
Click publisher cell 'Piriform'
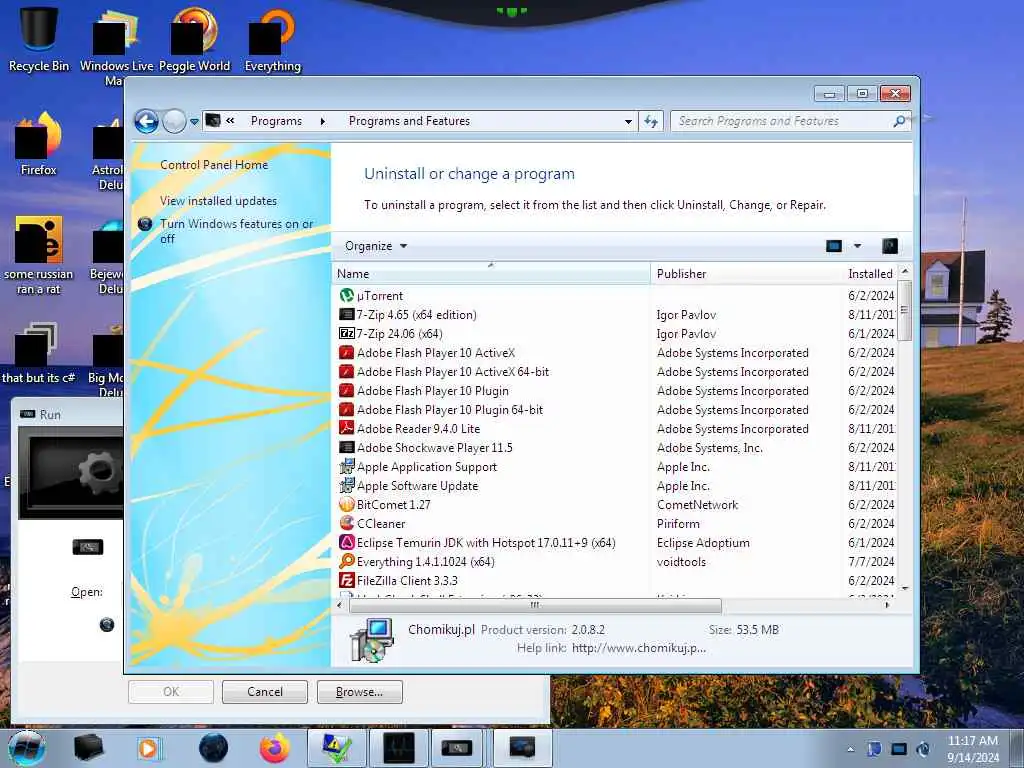tap(678, 524)
